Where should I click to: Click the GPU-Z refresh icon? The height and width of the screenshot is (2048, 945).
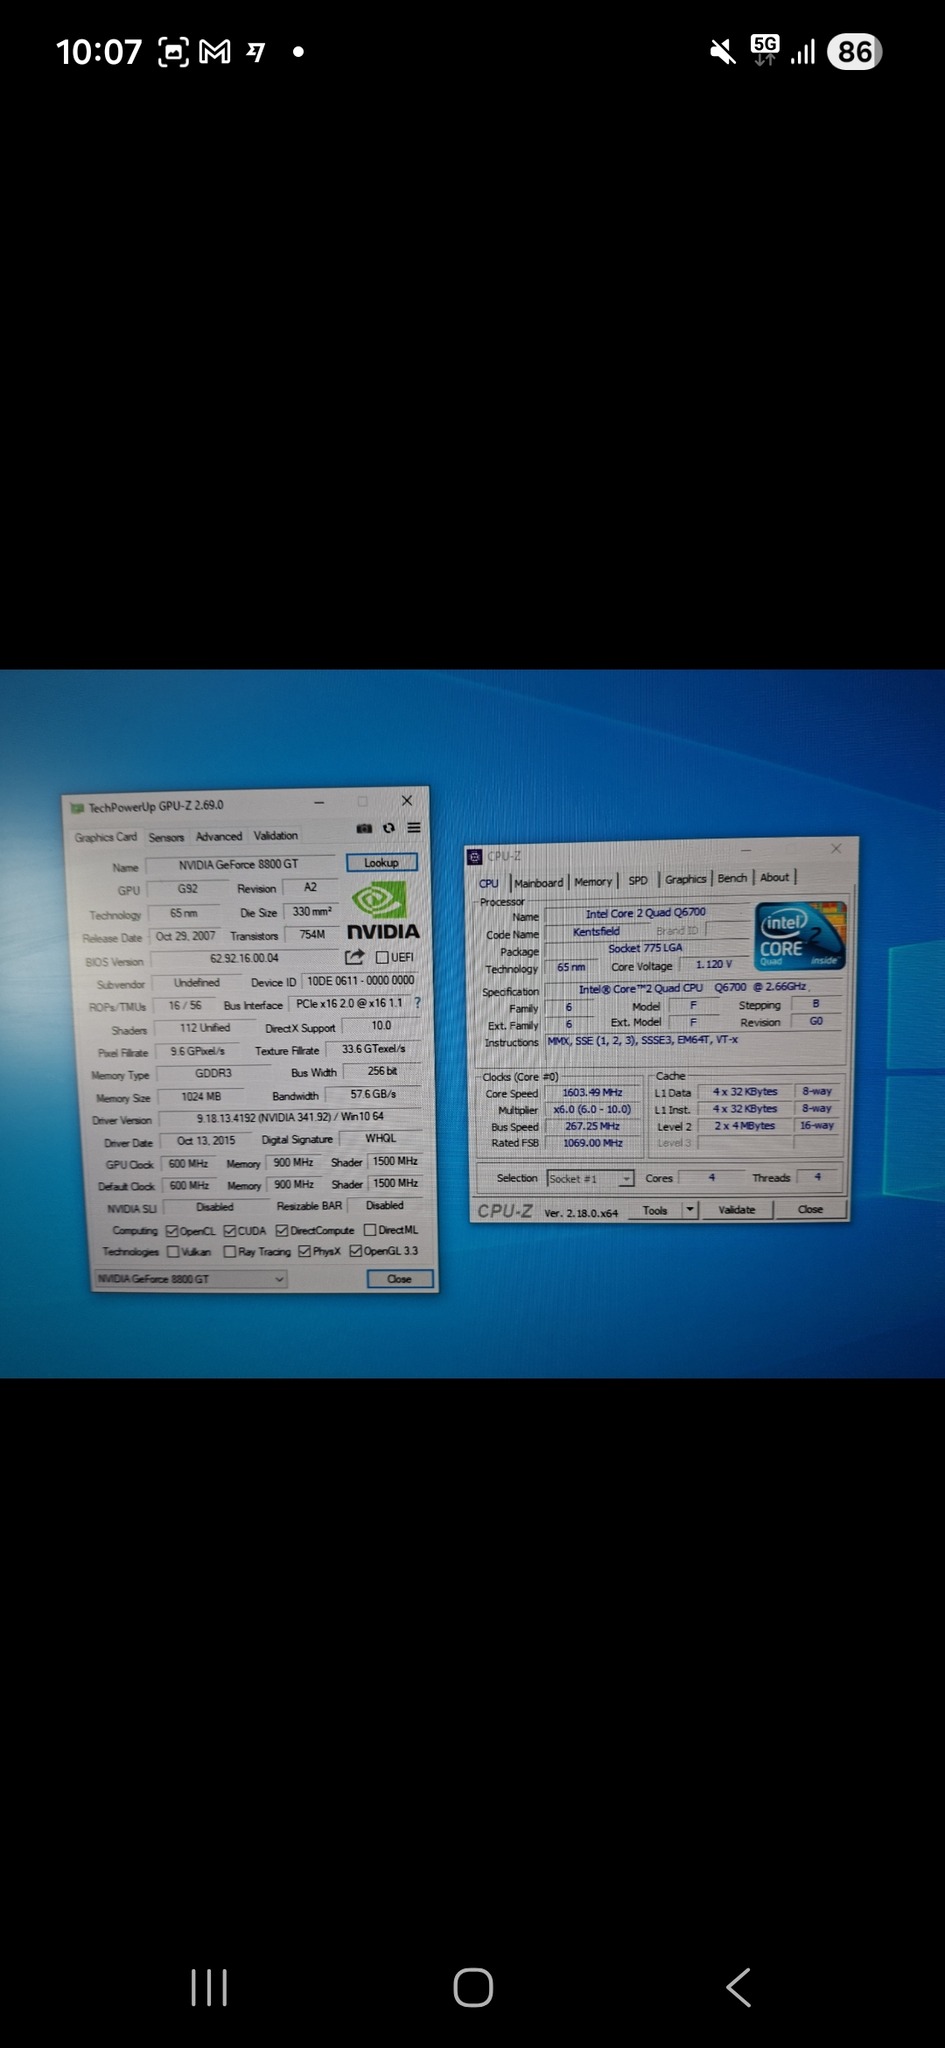pos(389,828)
